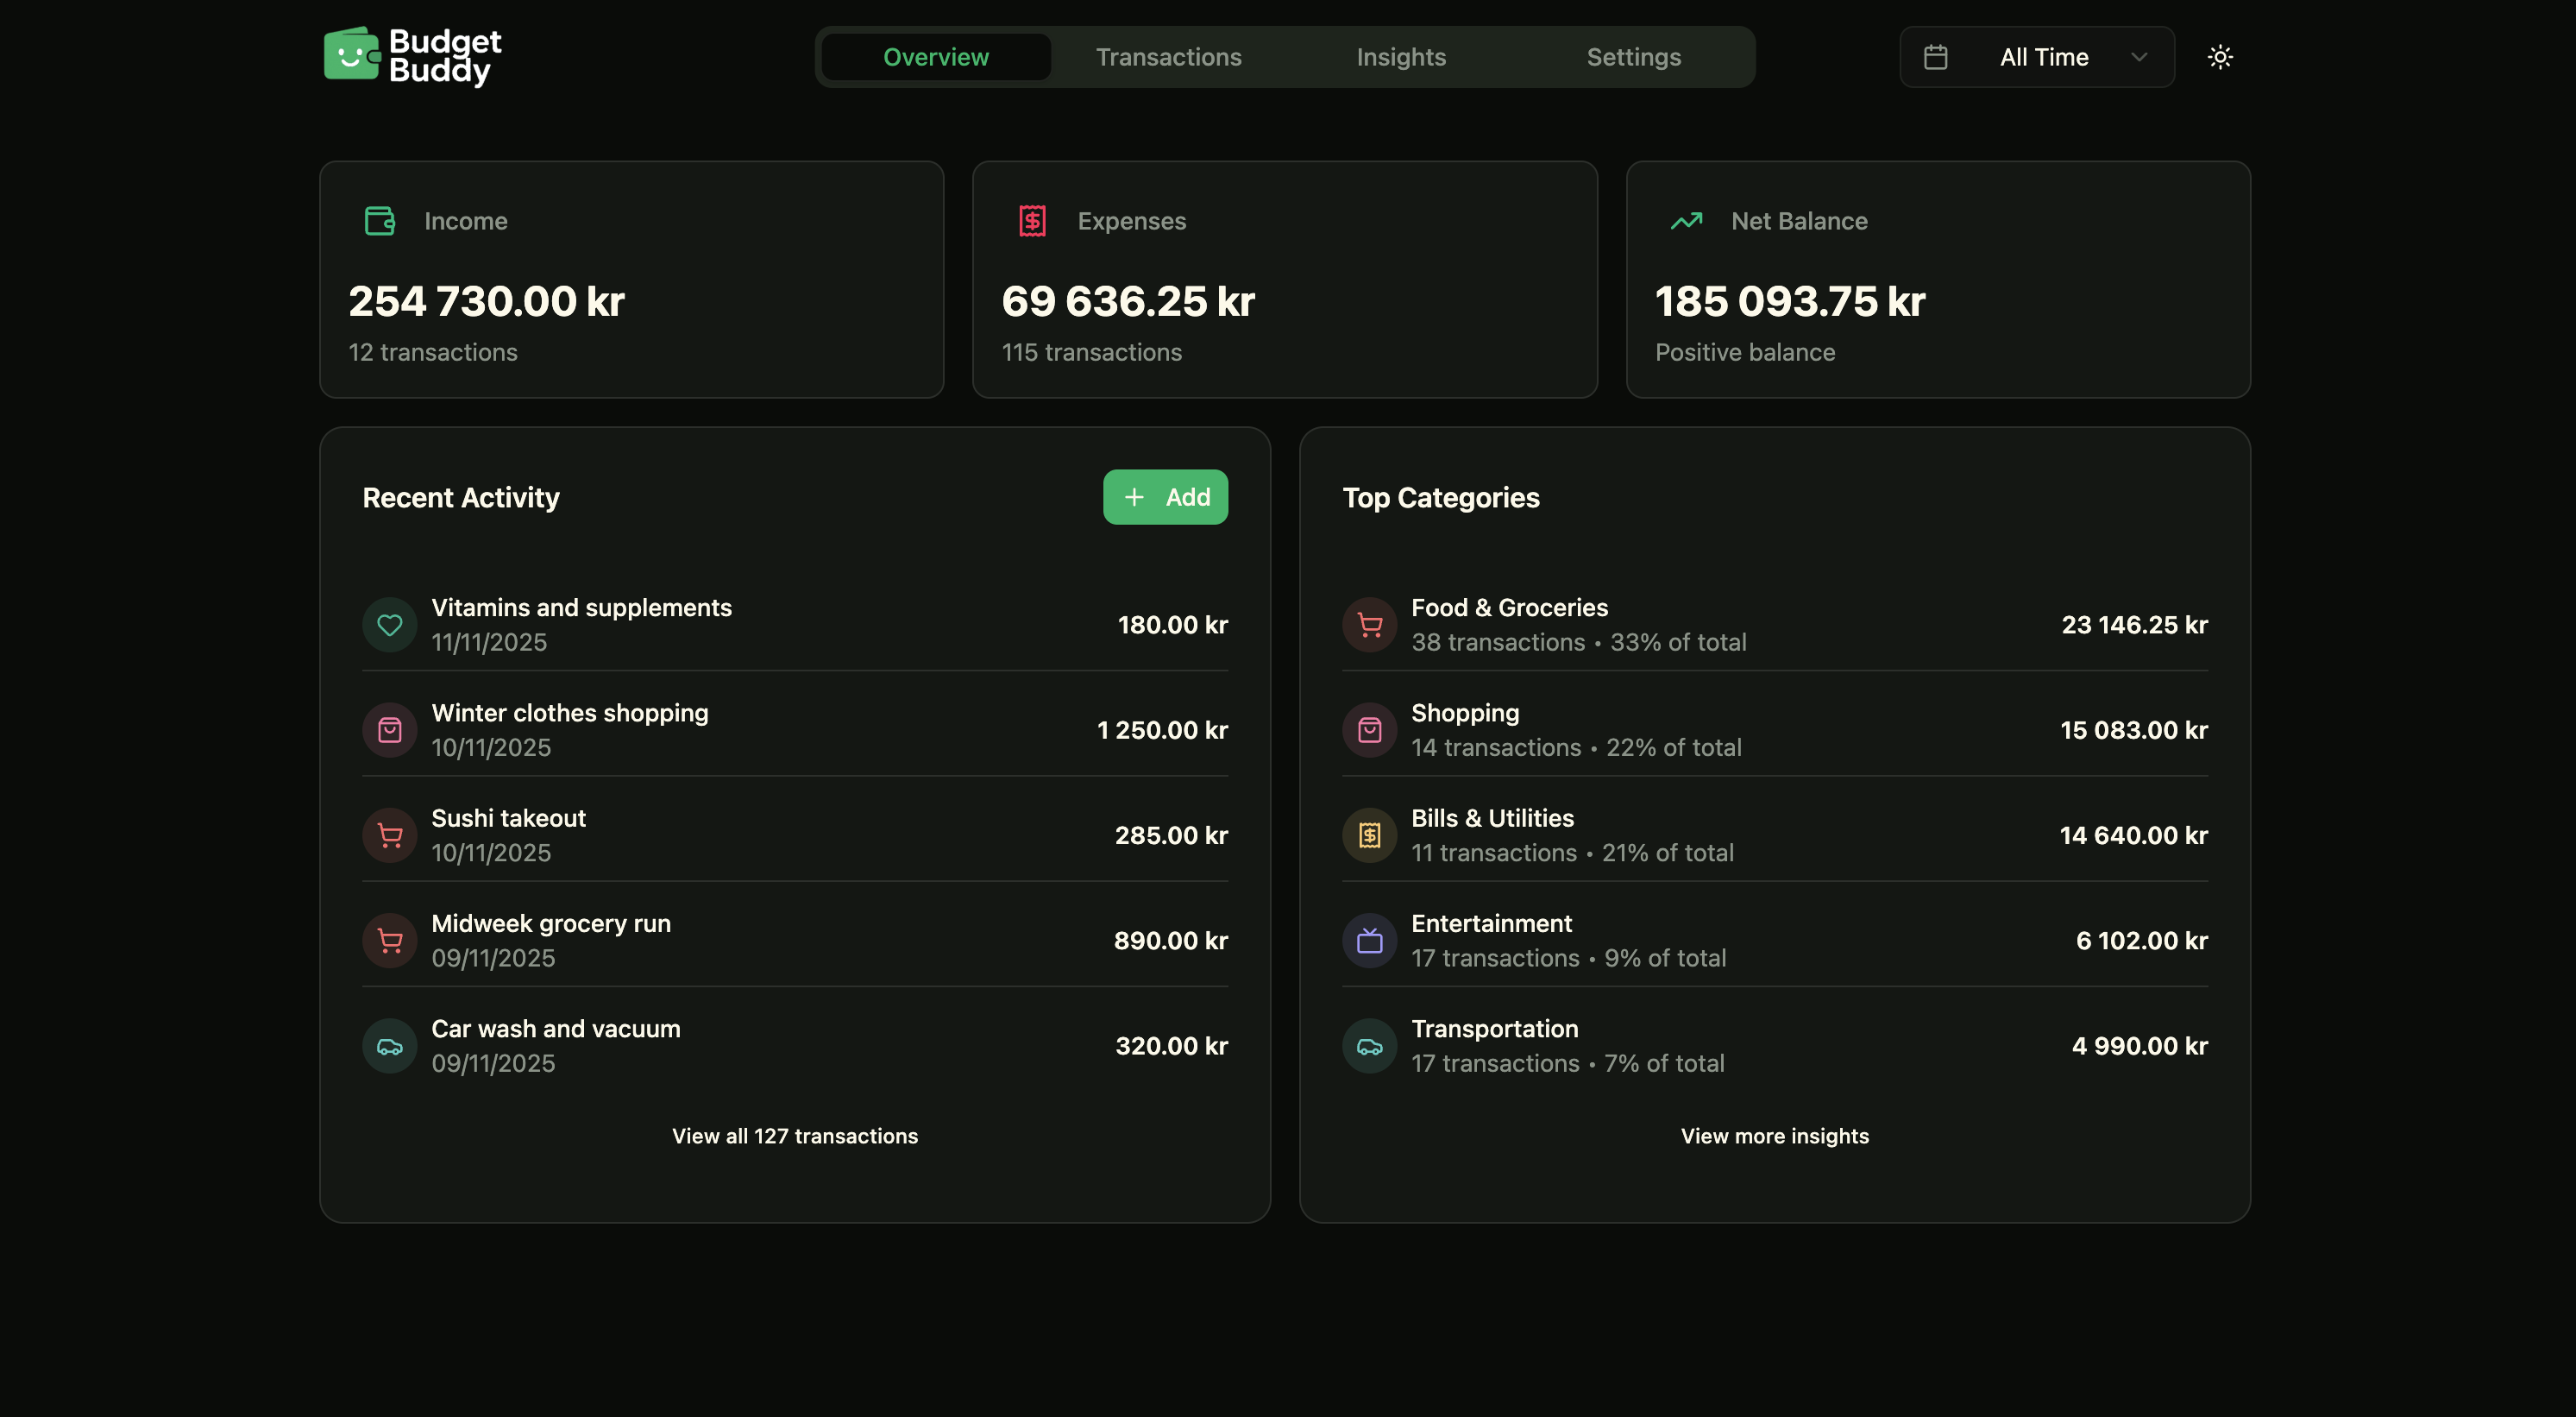The image size is (2576, 1417).
Task: Click the shopping bag icon for Winter clothes shopping
Action: [x=390, y=730]
